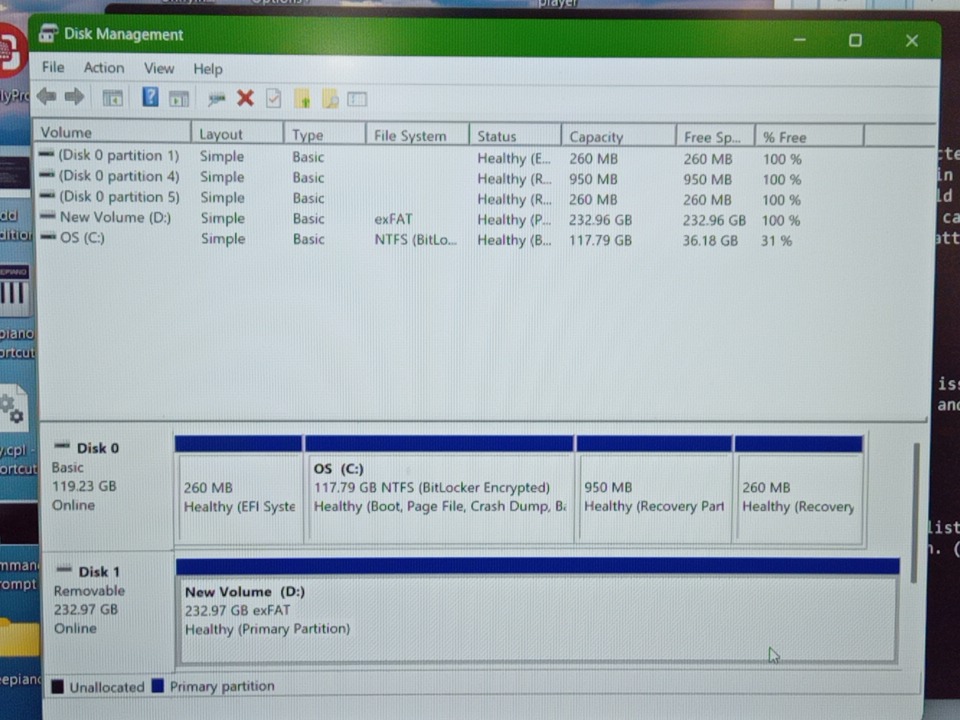The height and width of the screenshot is (720, 960).
Task: Open Help via the blue question mark icon
Action: click(x=150, y=97)
